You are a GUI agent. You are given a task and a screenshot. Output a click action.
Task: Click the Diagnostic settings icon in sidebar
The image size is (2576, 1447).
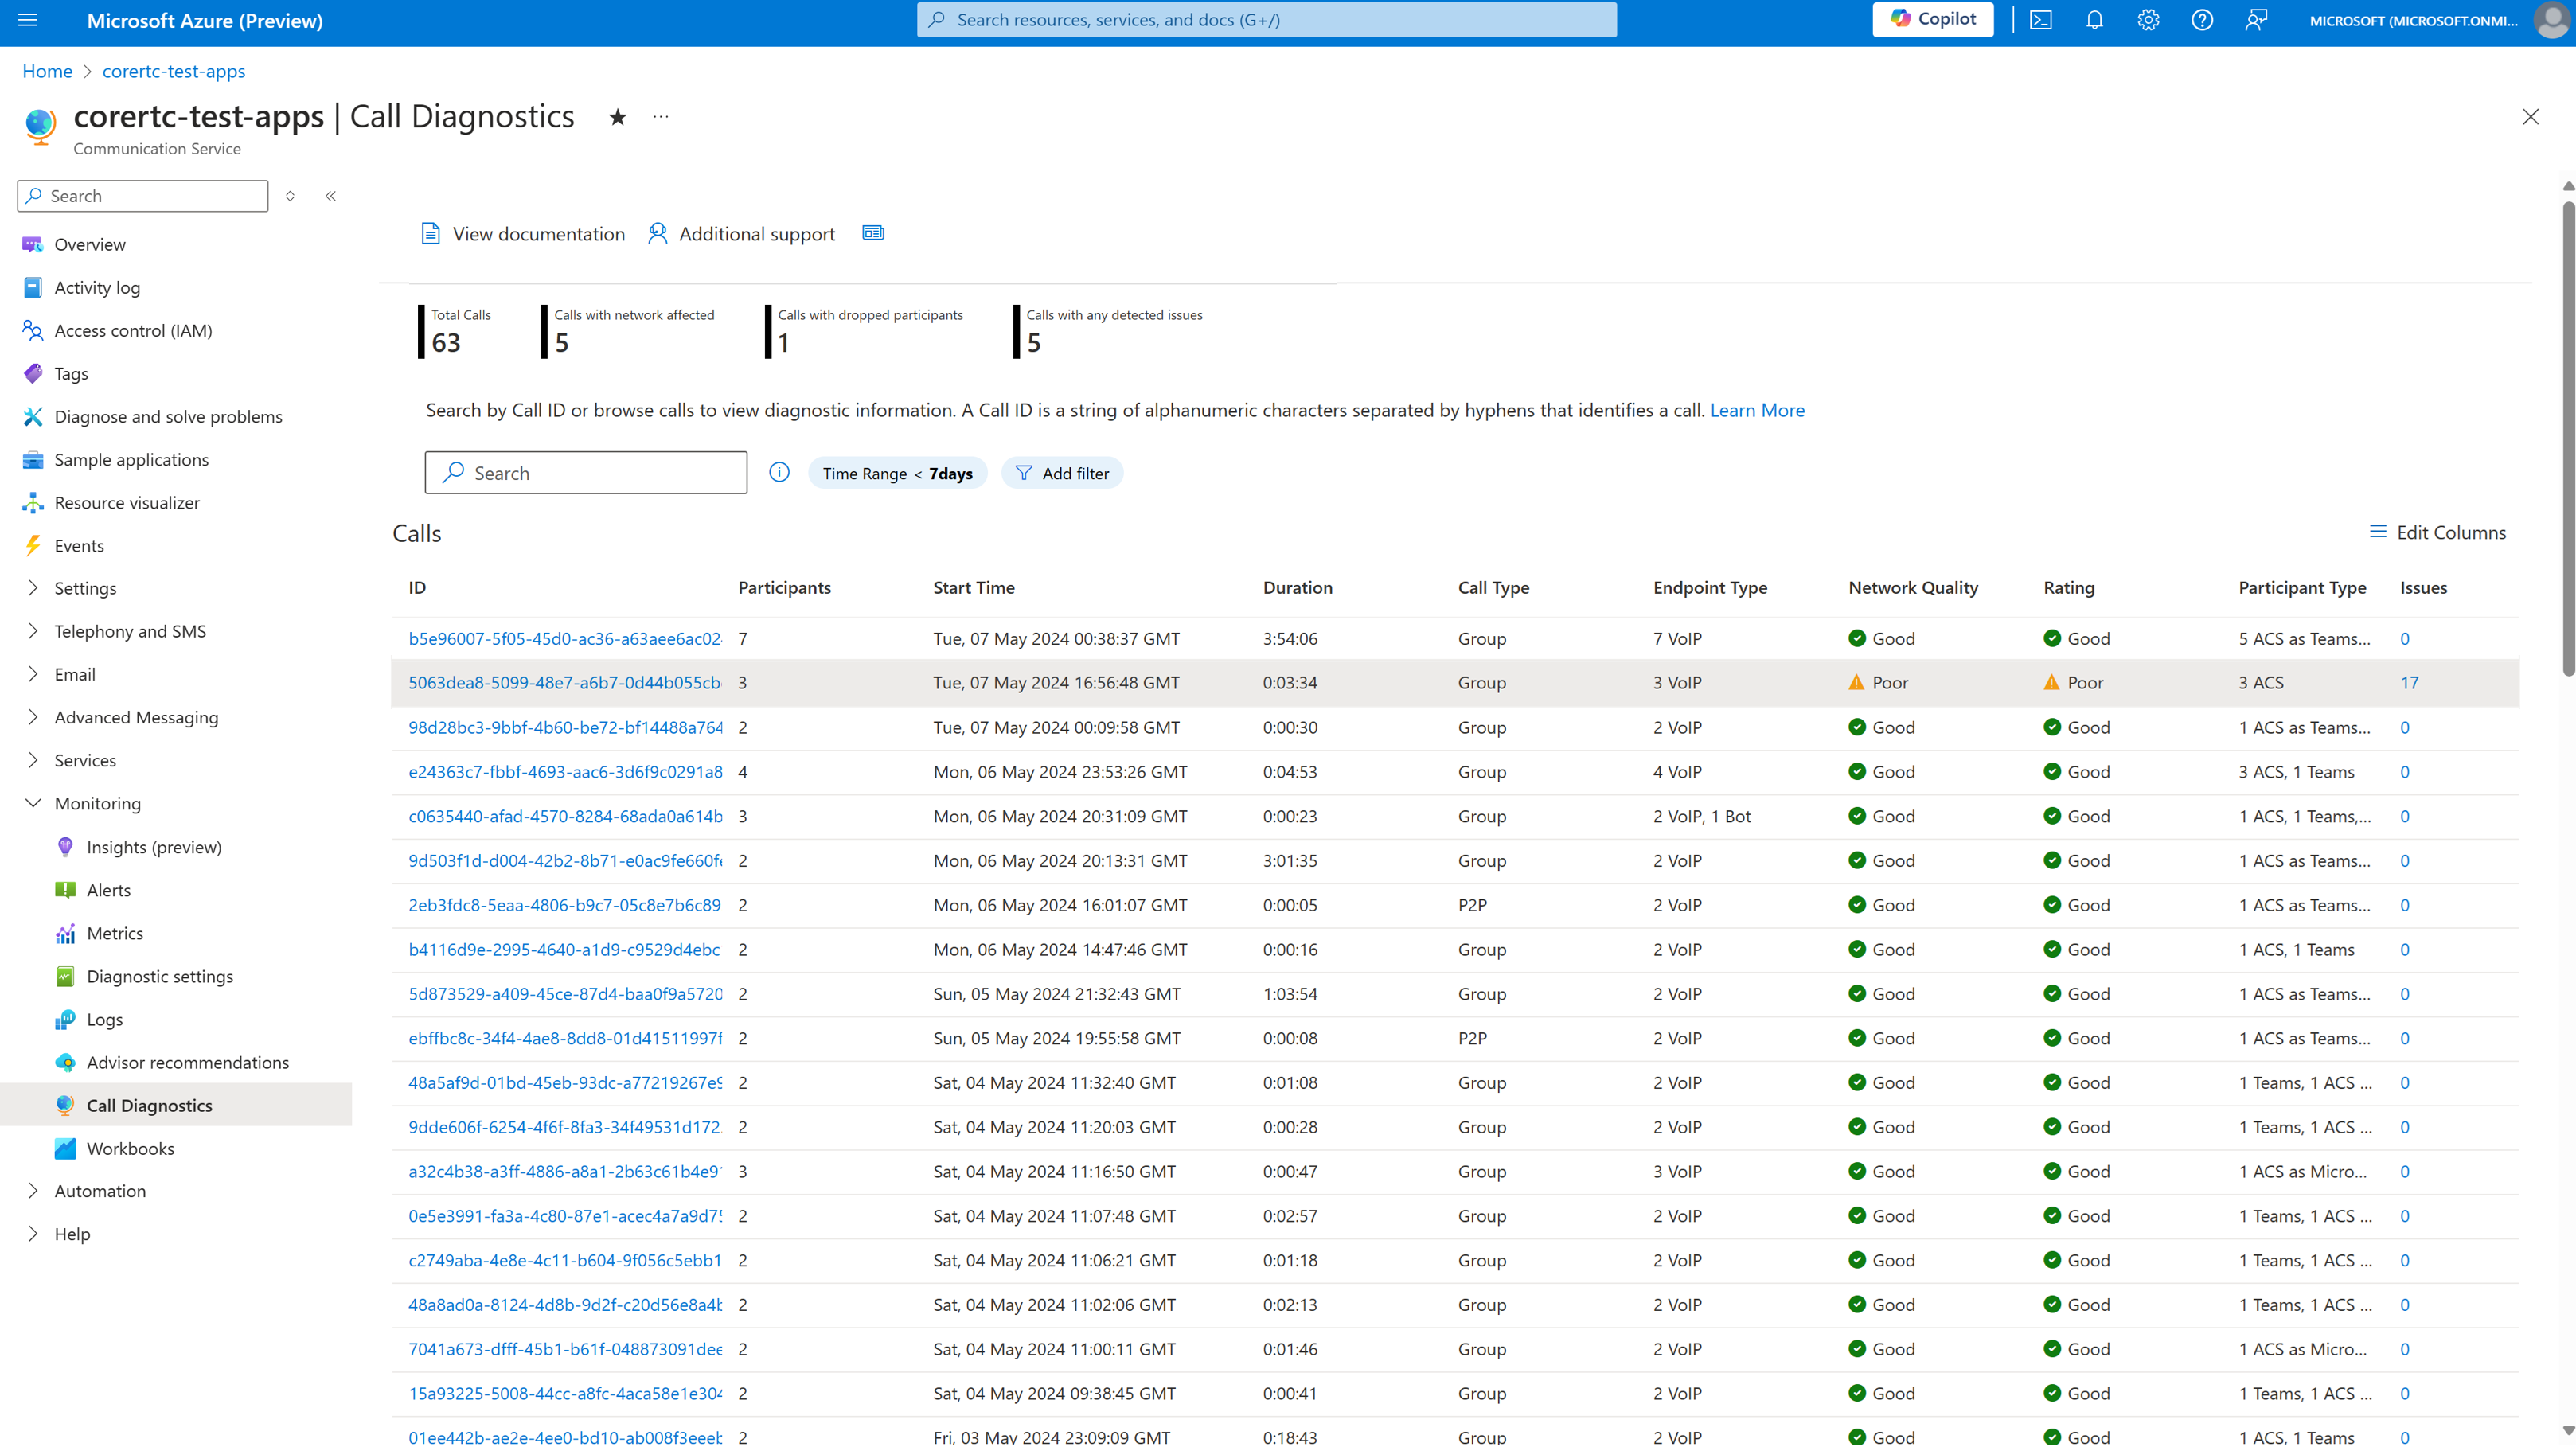tap(64, 975)
